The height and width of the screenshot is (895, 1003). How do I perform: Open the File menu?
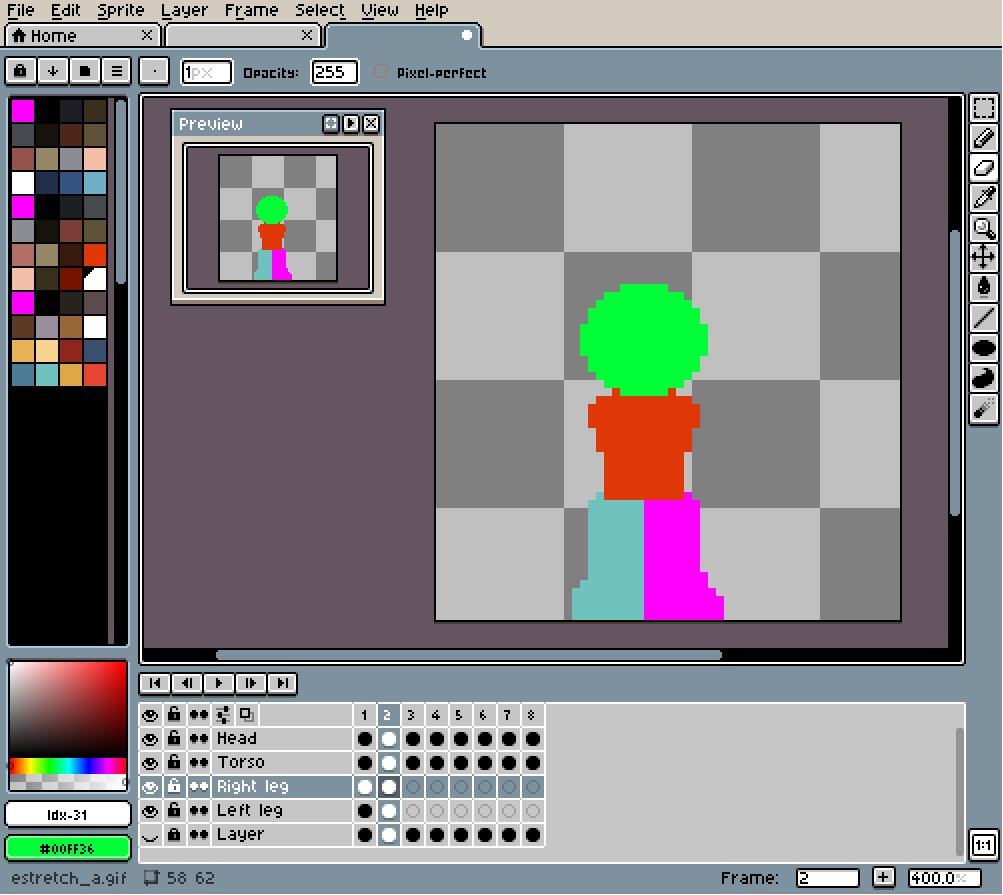coord(20,10)
